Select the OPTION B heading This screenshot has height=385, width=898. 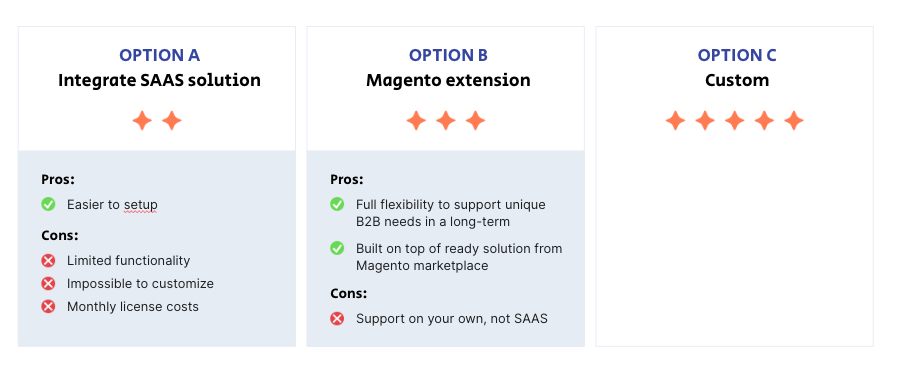pos(448,55)
